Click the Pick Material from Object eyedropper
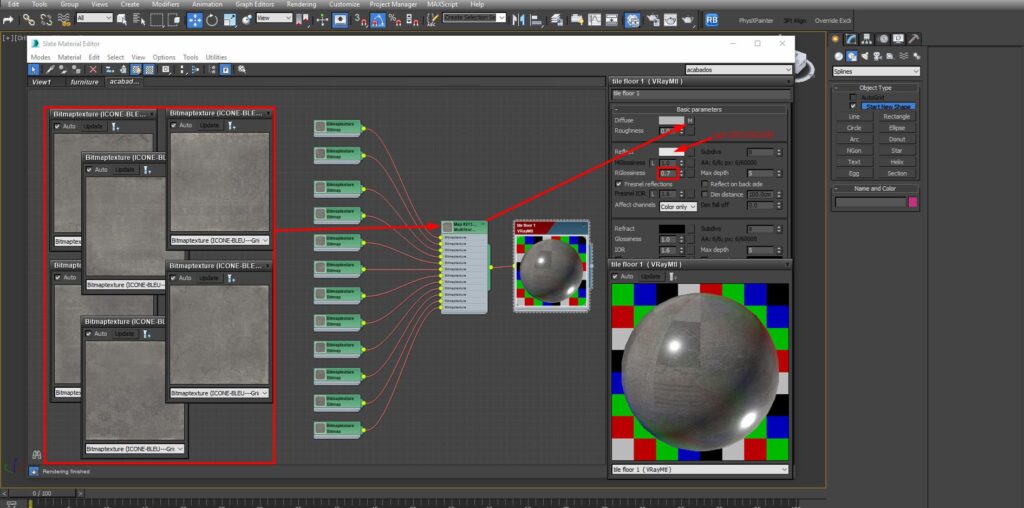 pyautogui.click(x=50, y=69)
